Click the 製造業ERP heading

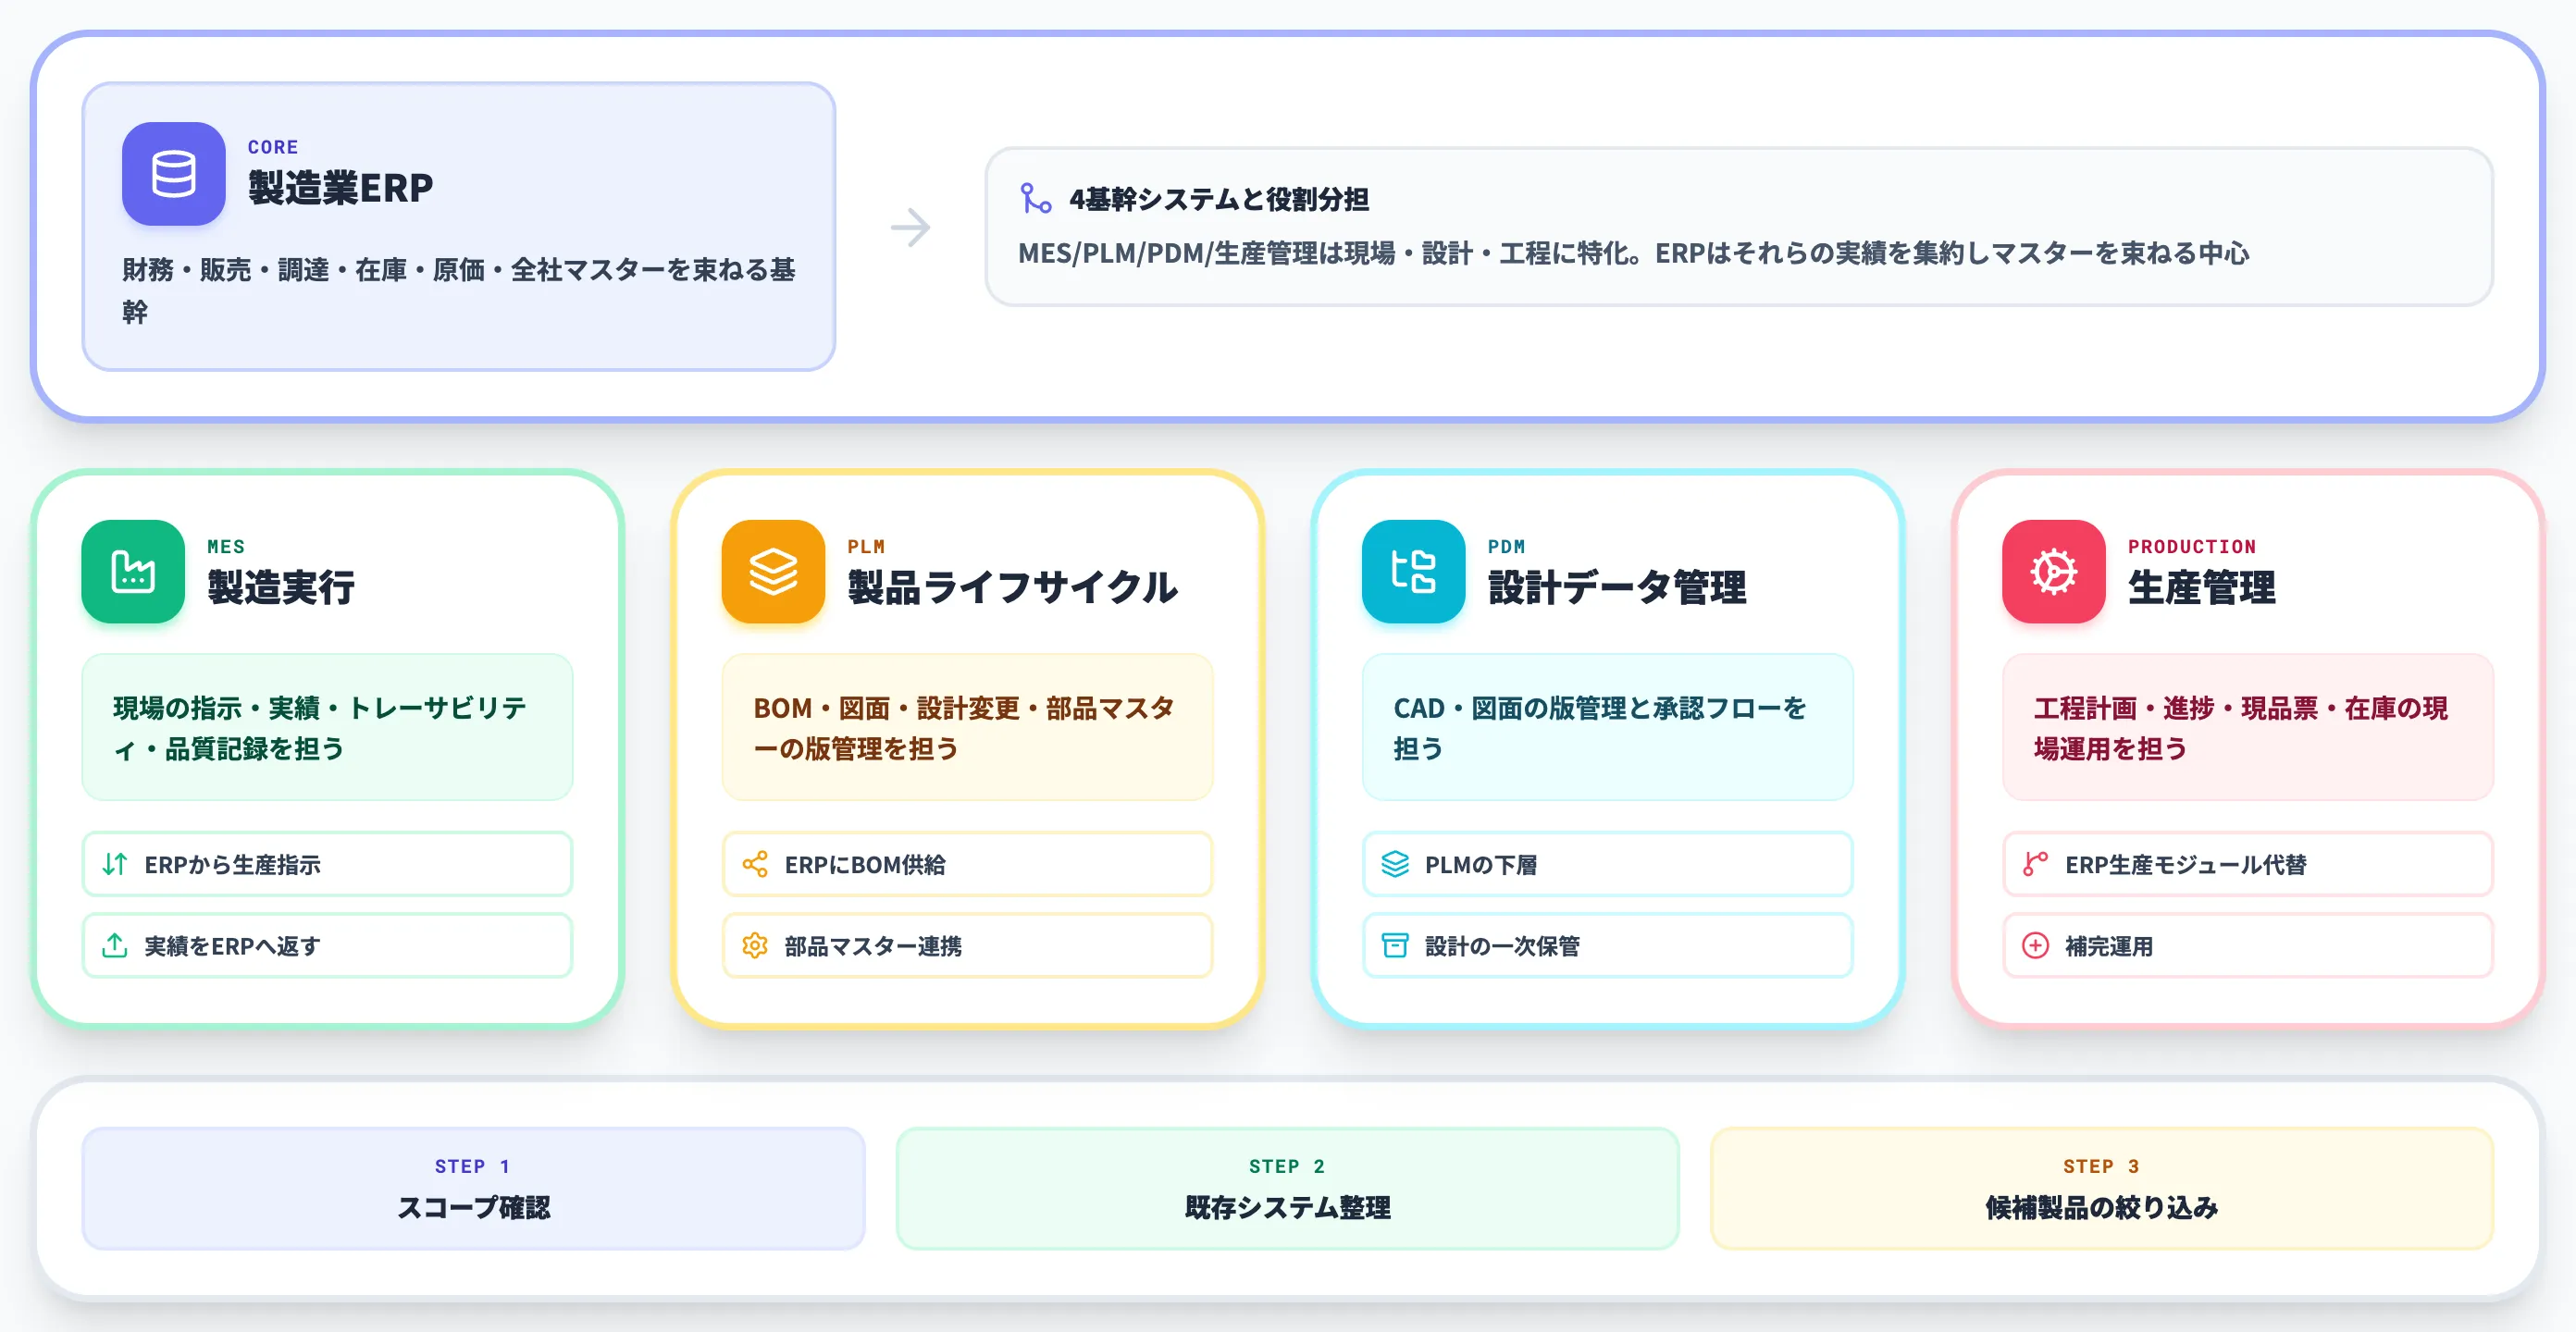pos(340,188)
